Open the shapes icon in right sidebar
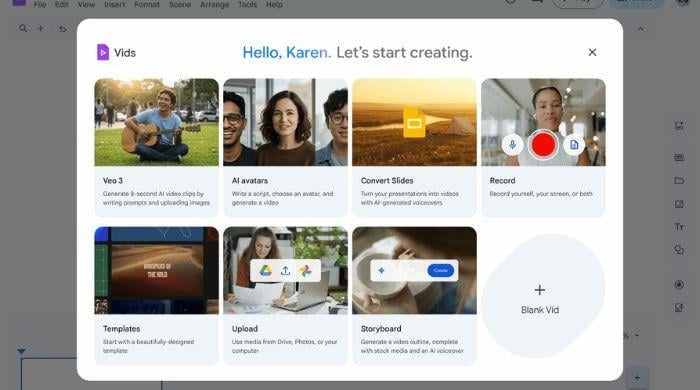Screen dimensions: 700x390 (679, 250)
